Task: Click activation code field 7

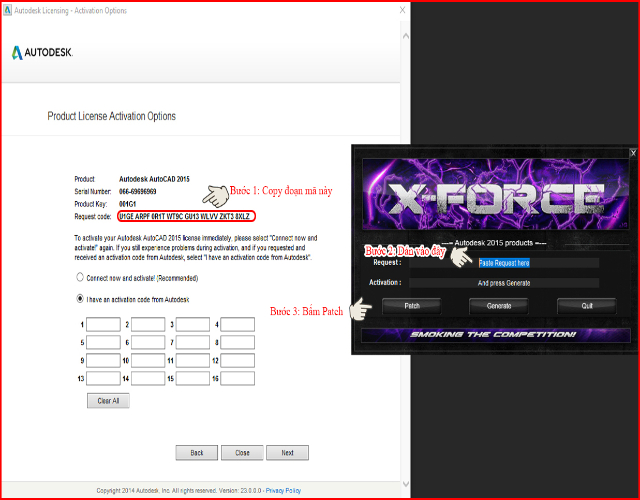Action: click(193, 342)
